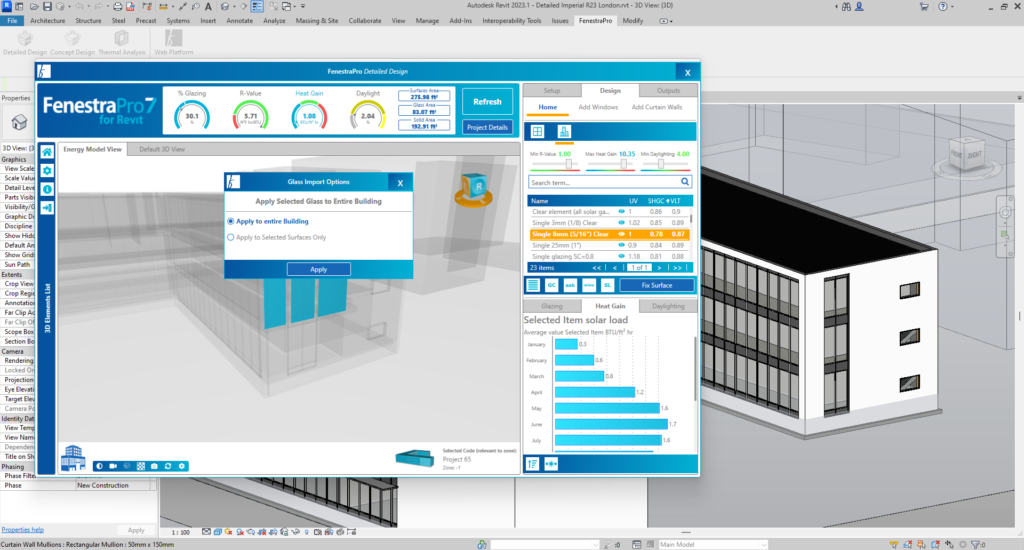Click the video camera icon in view toolbar
Viewport: 1024px width, 550px height.
tap(113, 466)
